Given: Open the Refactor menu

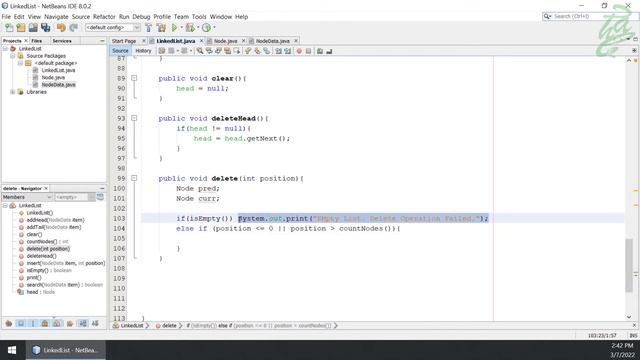Looking at the screenshot, I should (104, 17).
